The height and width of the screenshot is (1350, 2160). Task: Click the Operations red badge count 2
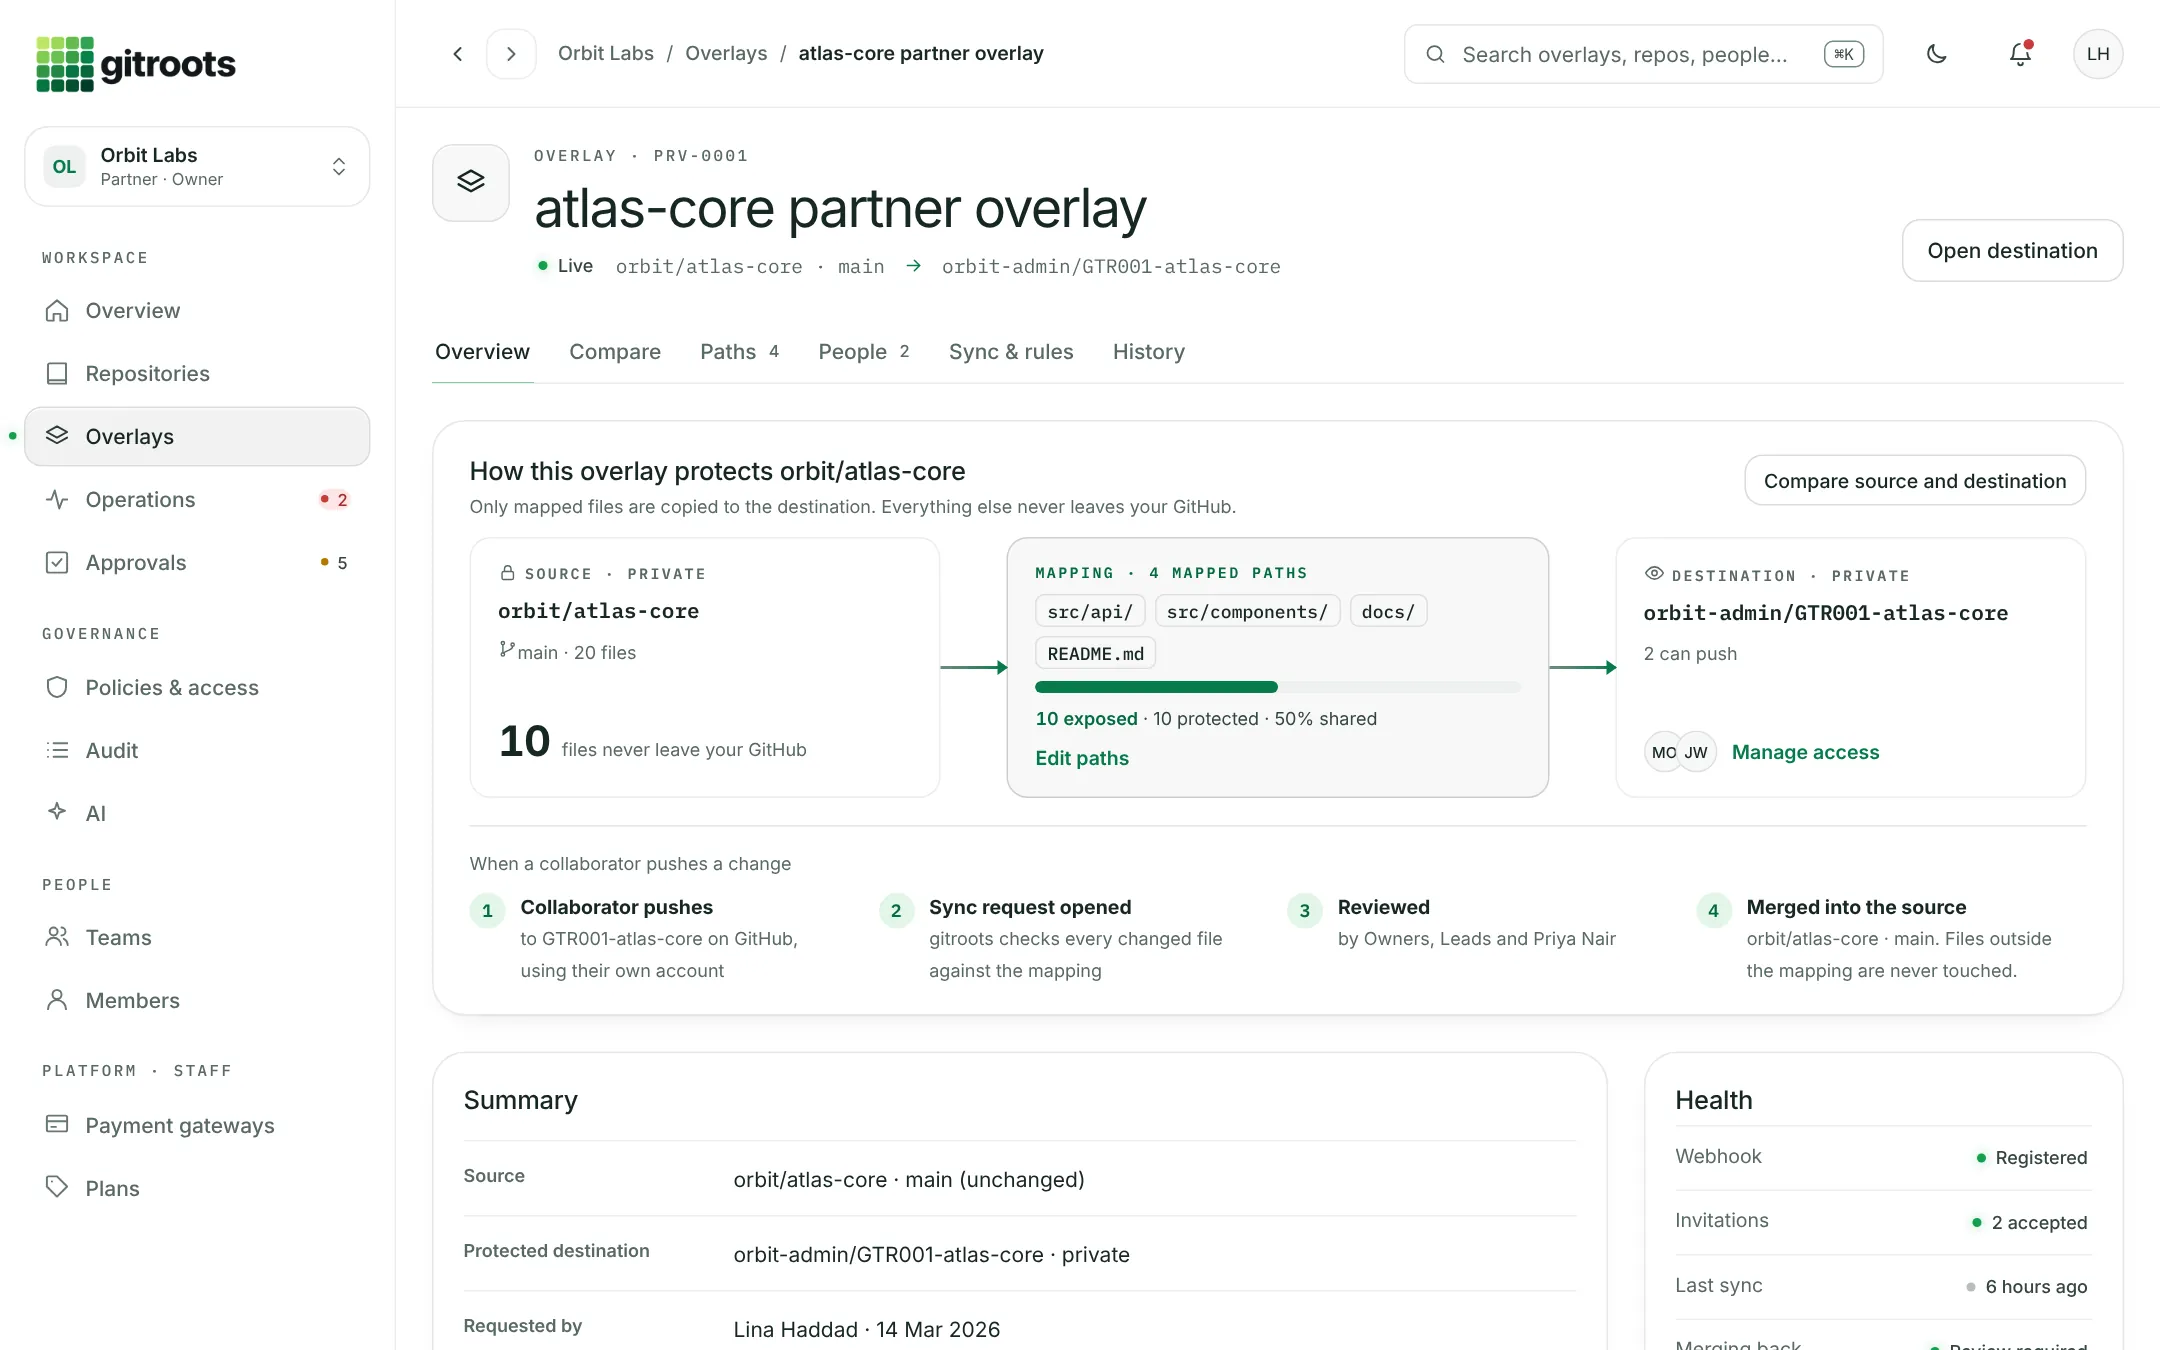(x=334, y=500)
